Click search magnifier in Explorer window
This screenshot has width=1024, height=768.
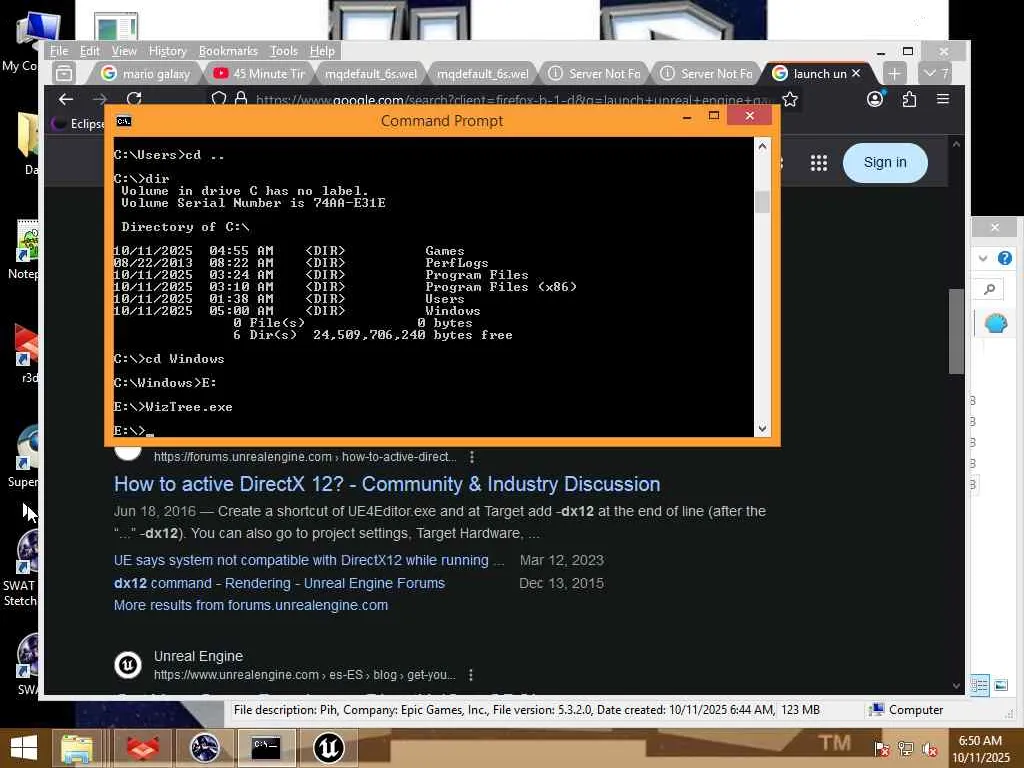990,289
